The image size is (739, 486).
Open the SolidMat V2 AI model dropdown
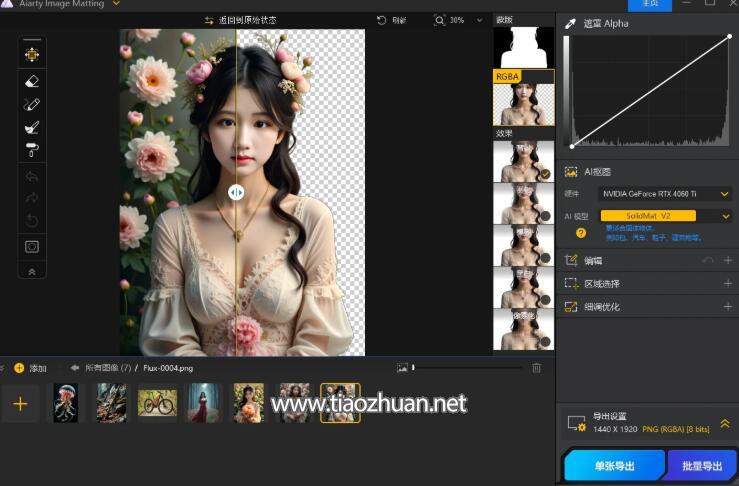pyautogui.click(x=665, y=216)
